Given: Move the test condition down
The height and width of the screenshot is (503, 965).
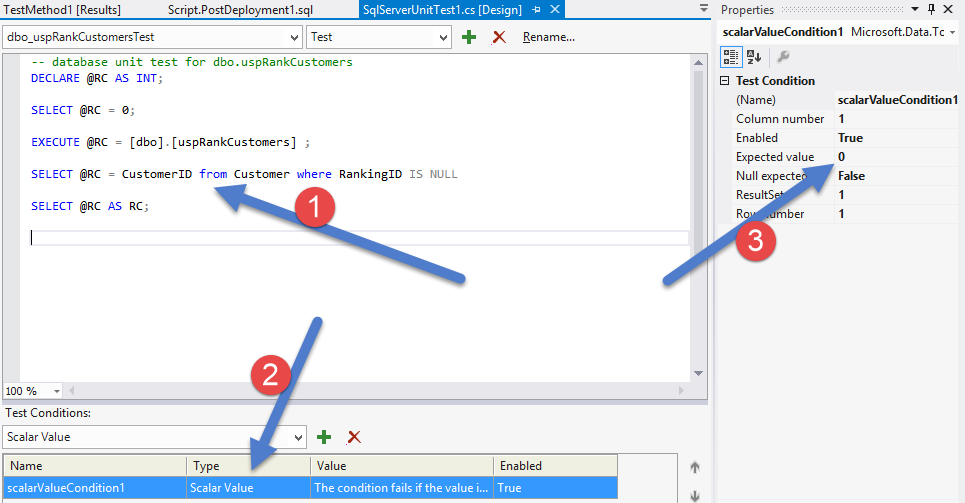Looking at the screenshot, I should pos(695,496).
